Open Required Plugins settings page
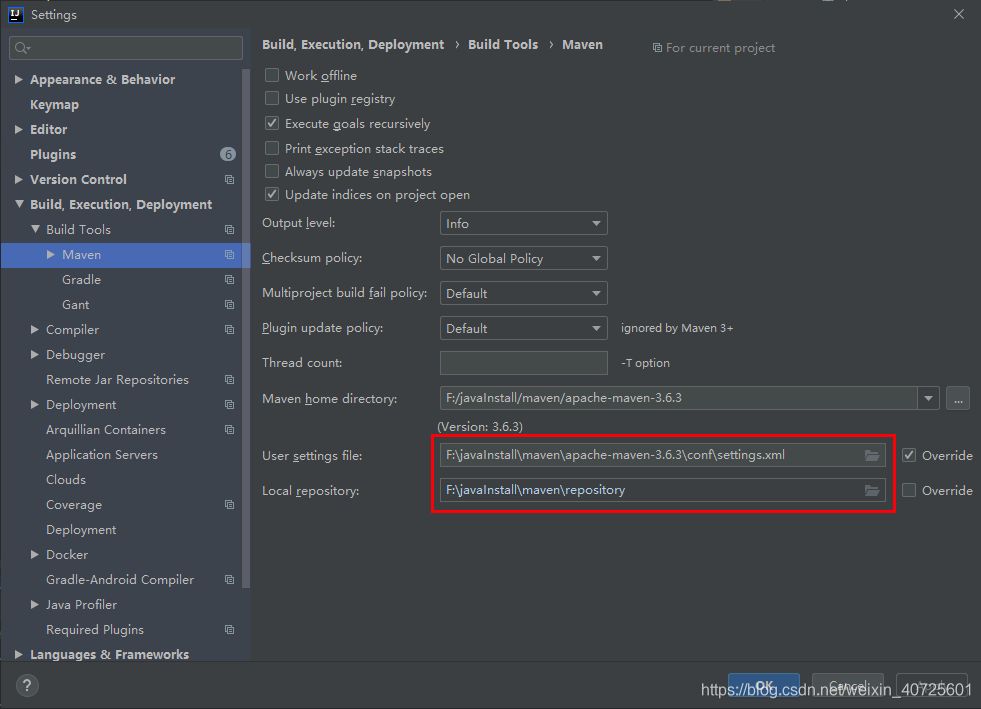This screenshot has width=981, height=709. coord(95,630)
